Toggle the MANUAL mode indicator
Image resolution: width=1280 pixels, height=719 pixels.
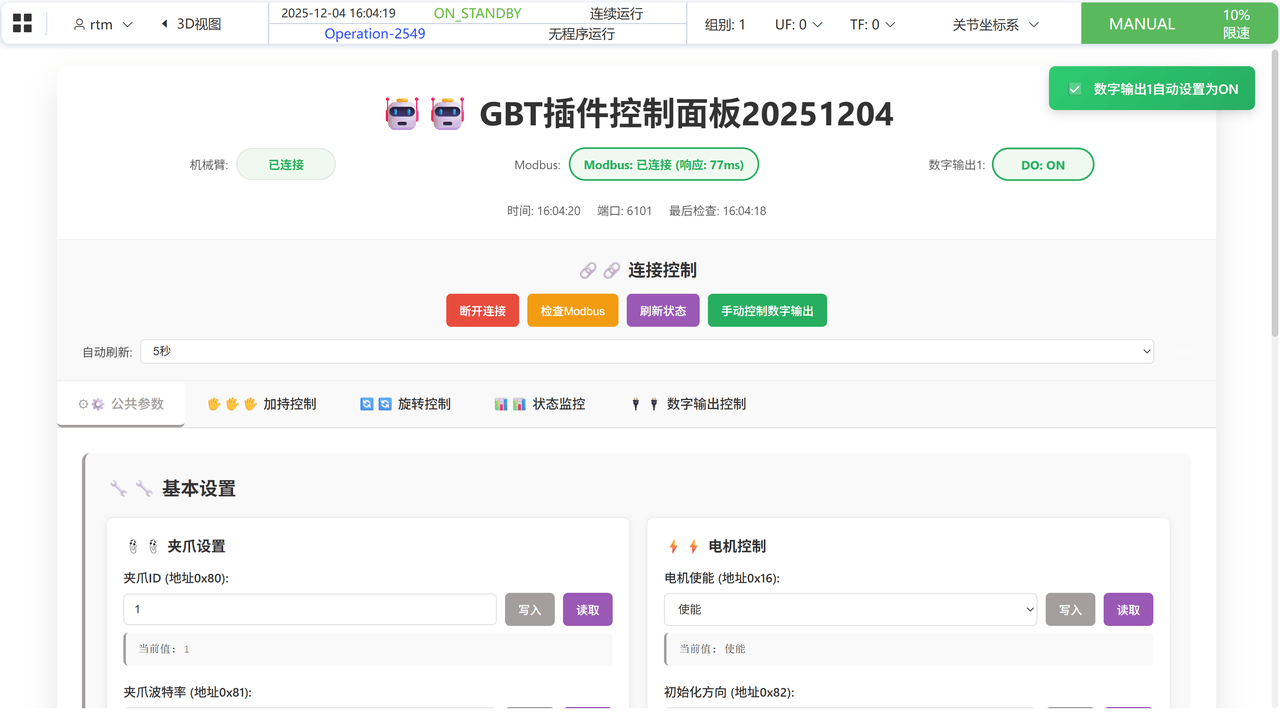tap(1141, 24)
